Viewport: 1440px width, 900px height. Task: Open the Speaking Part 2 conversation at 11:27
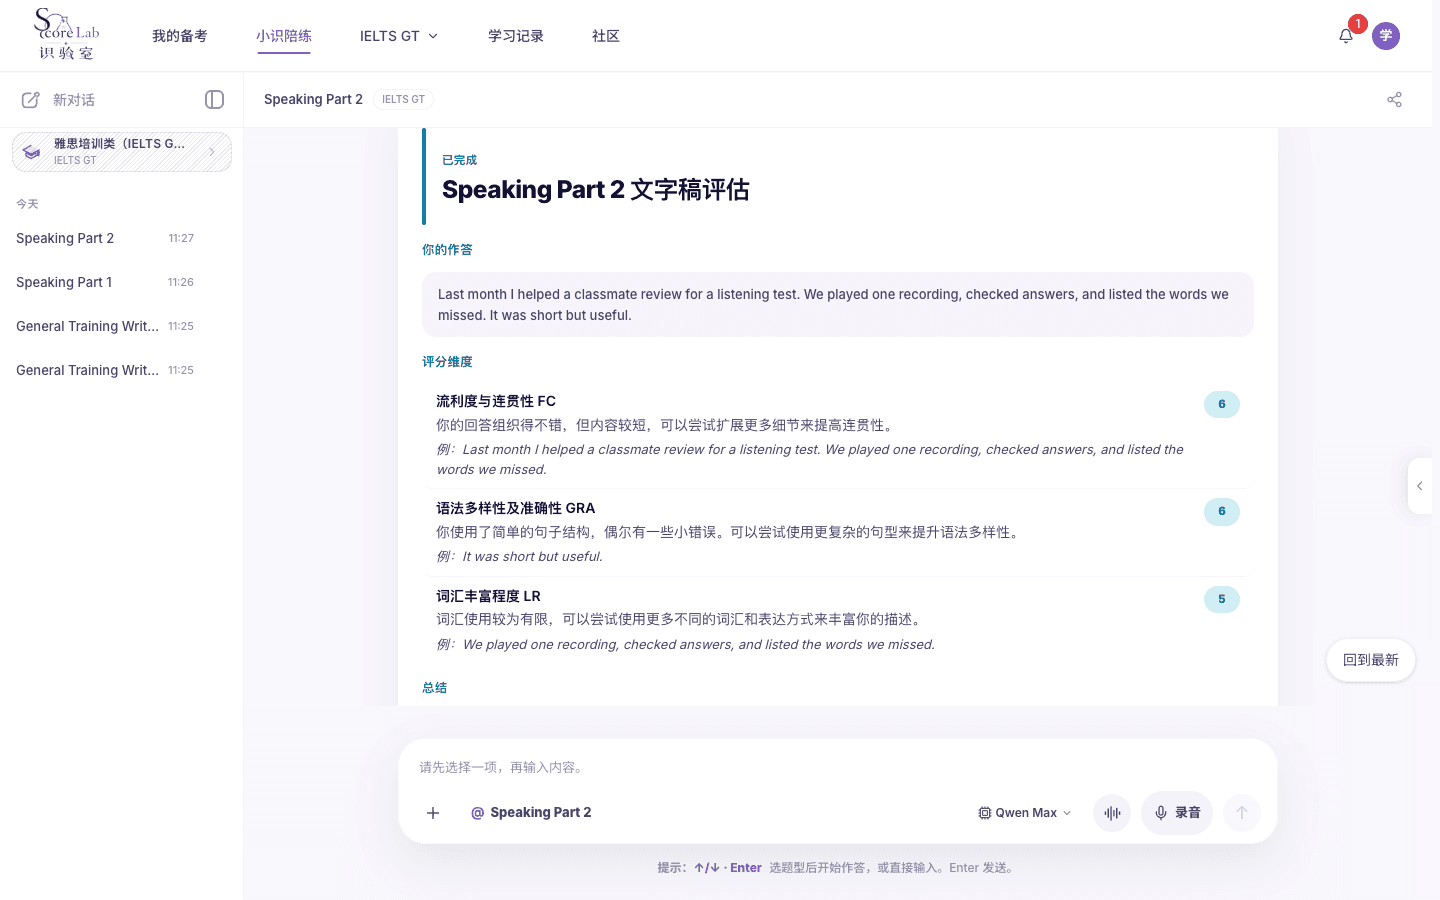(x=106, y=238)
